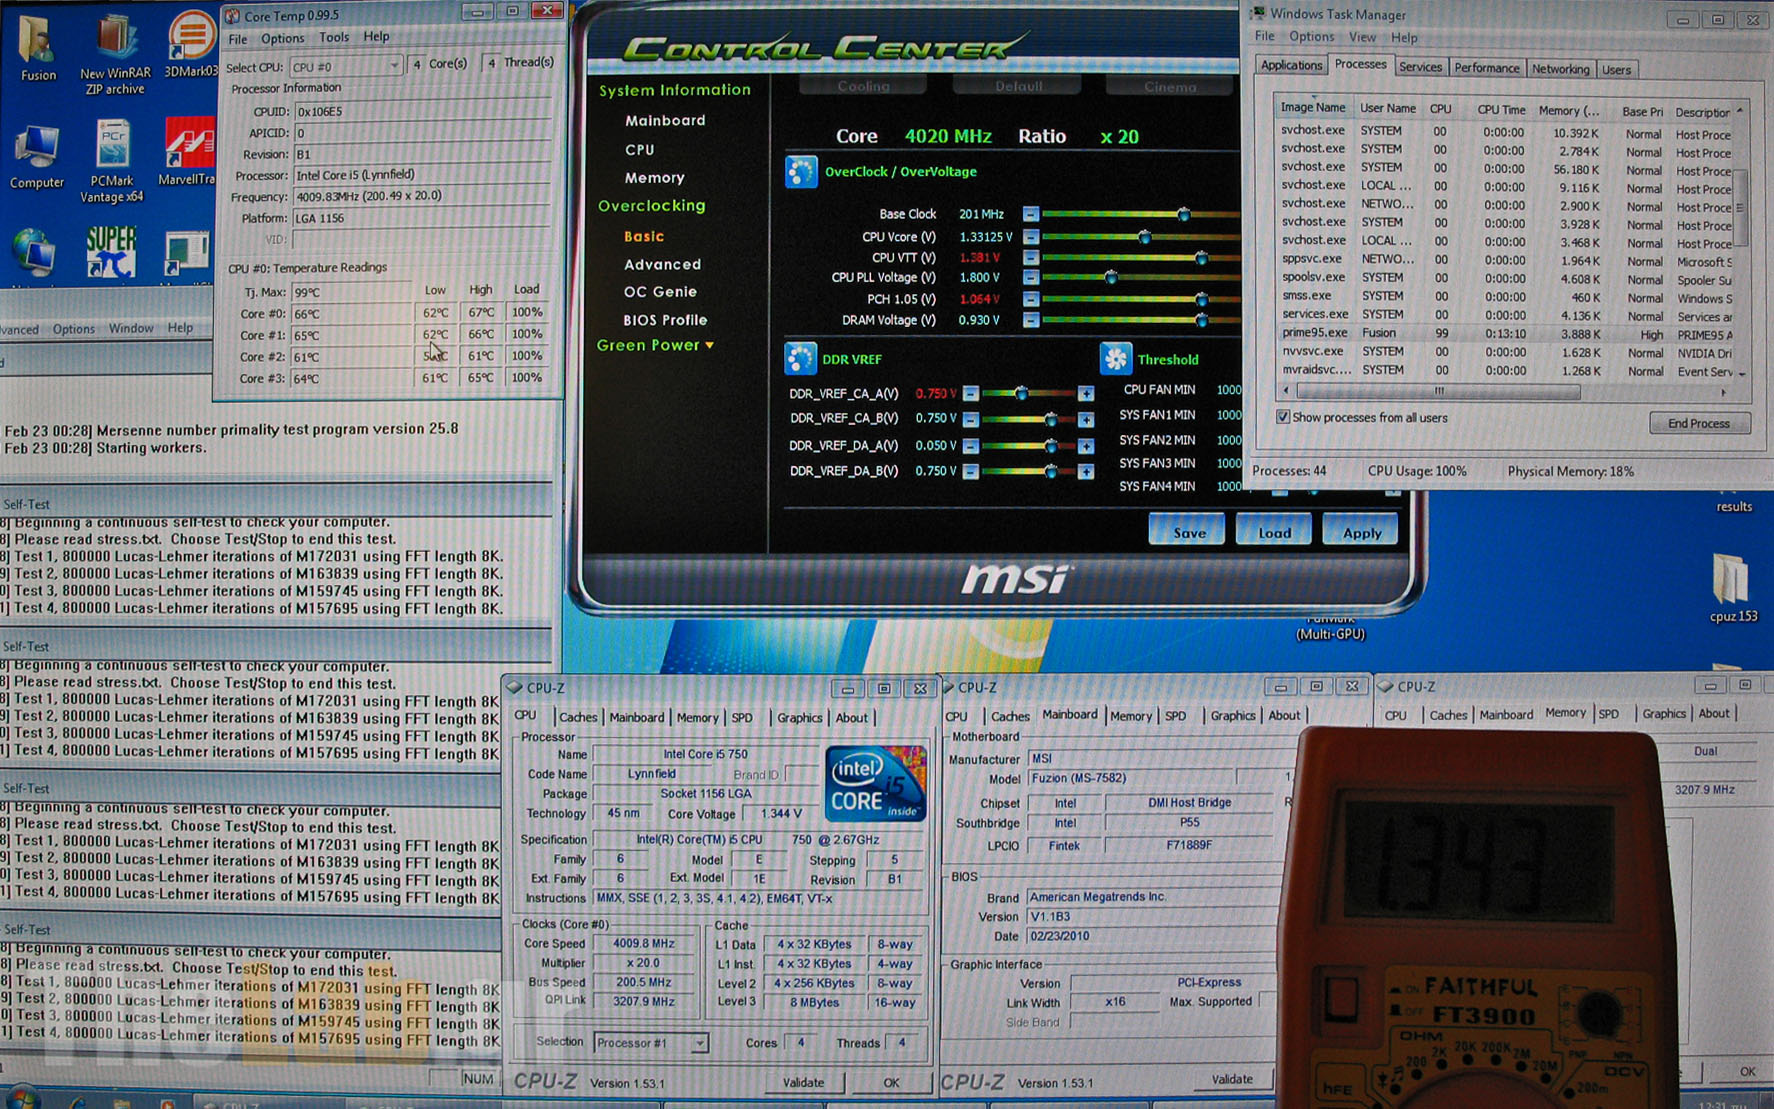Screen dimensions: 1774x1109
Task: Switch to the Performance tab in Task Manager
Action: [x=1486, y=68]
